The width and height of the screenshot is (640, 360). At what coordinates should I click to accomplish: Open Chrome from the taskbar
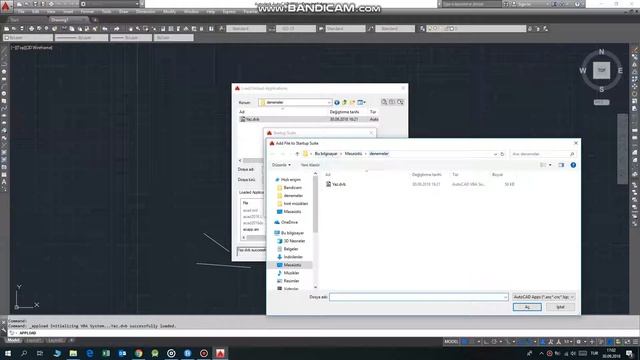(x=139, y=353)
